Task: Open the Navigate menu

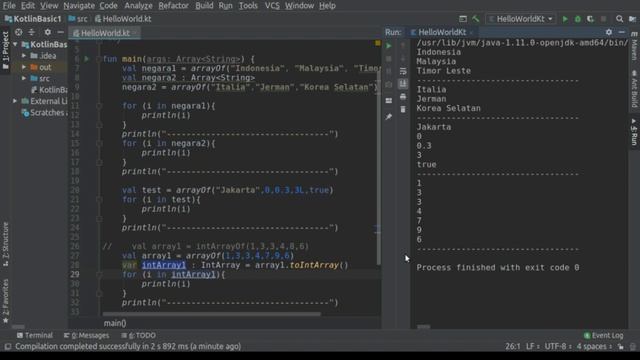Action: pos(79,6)
